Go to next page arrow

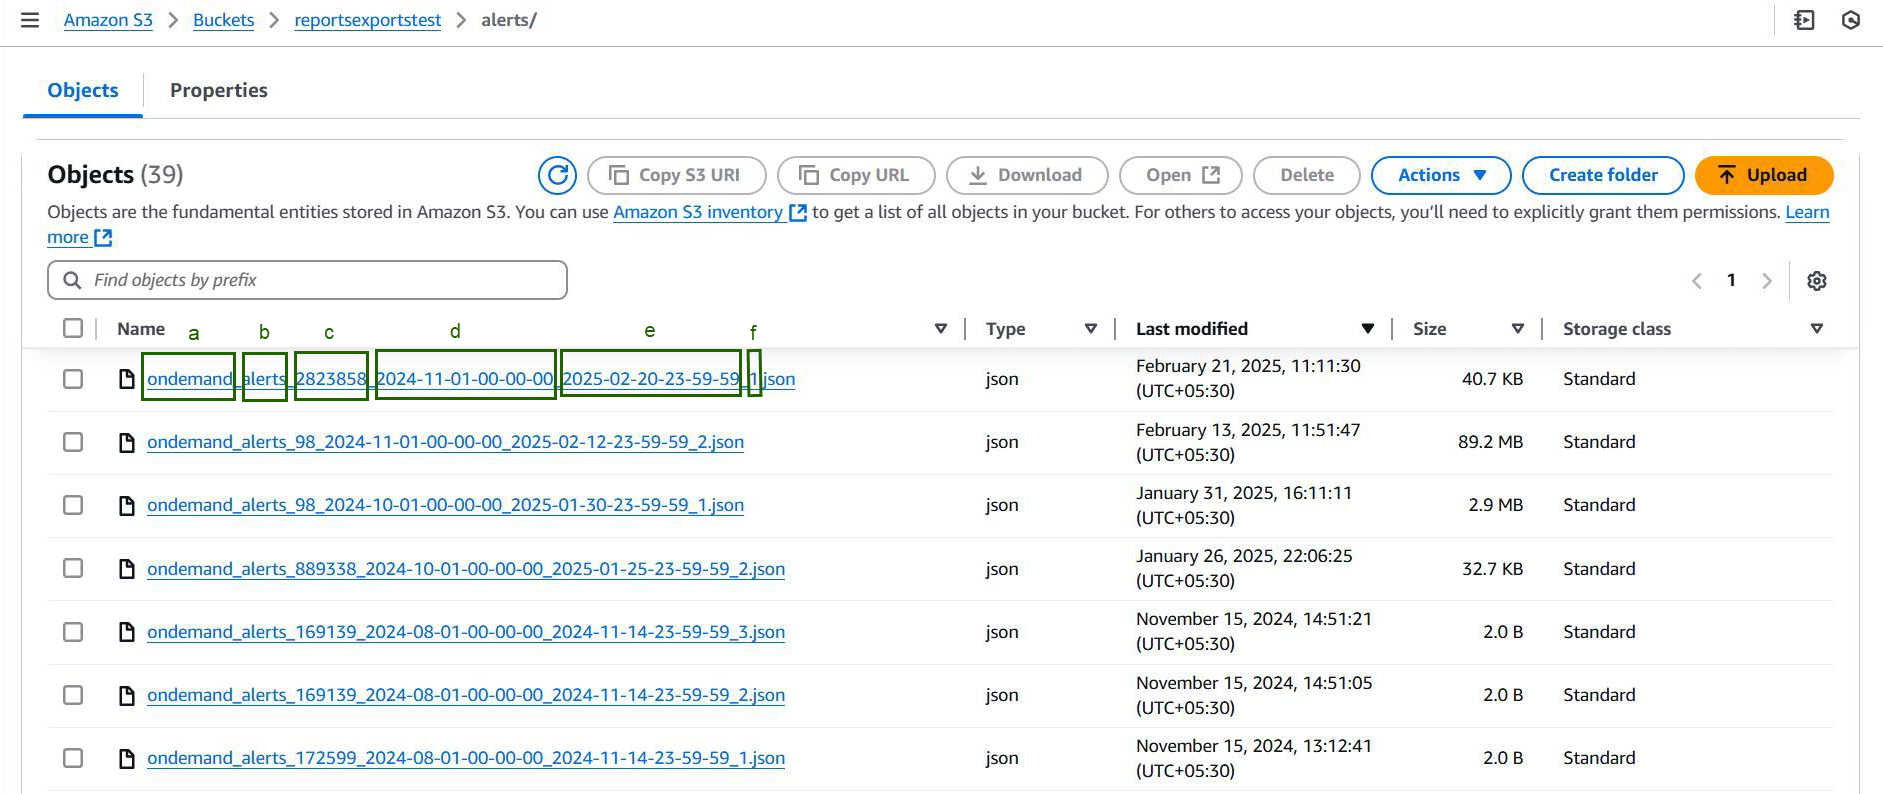point(1767,281)
